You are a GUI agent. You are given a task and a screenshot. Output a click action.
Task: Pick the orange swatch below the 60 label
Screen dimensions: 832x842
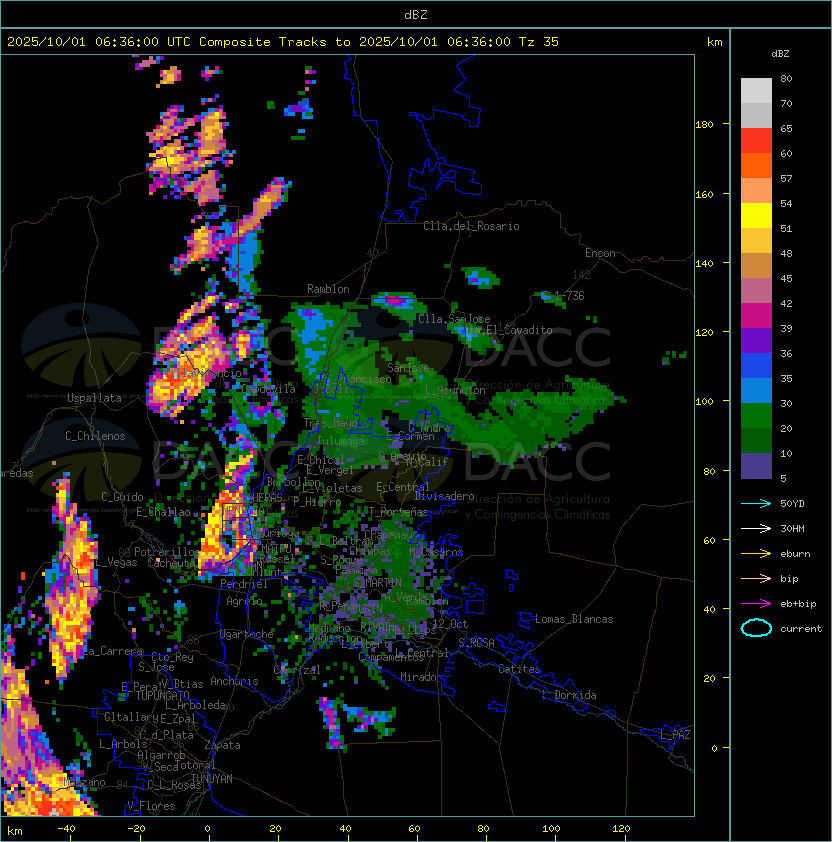756,166
